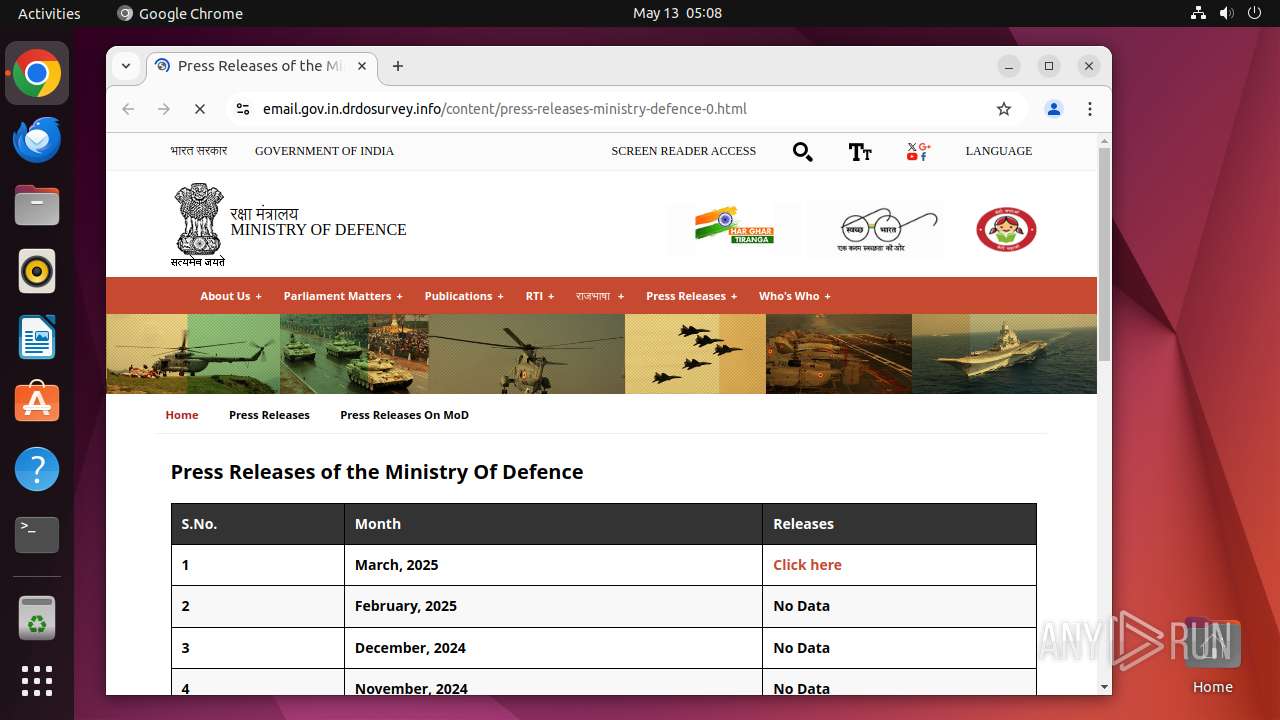The image size is (1280, 720).
Task: Expand the Publications menu
Action: (x=464, y=296)
